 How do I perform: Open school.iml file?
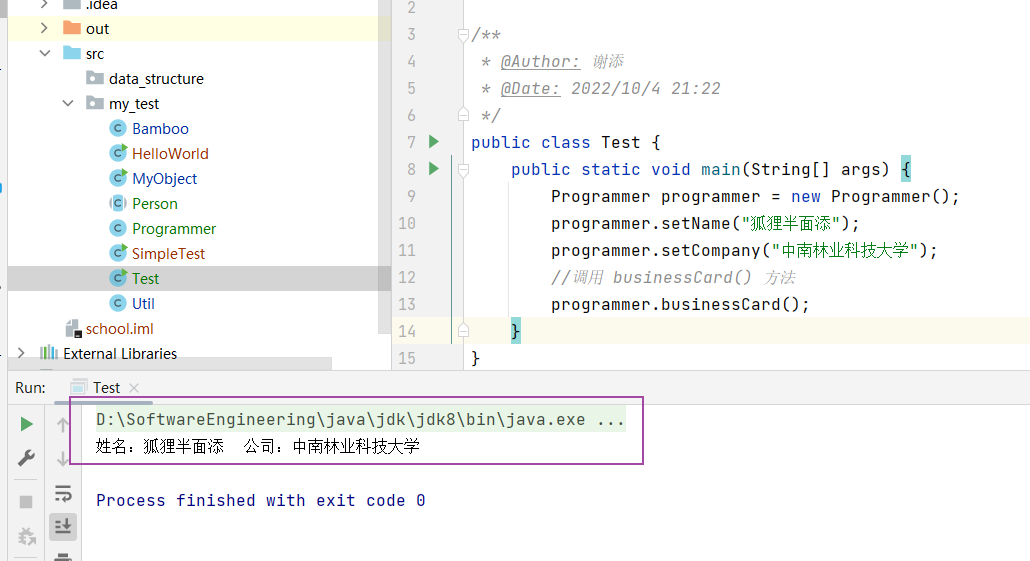point(120,328)
